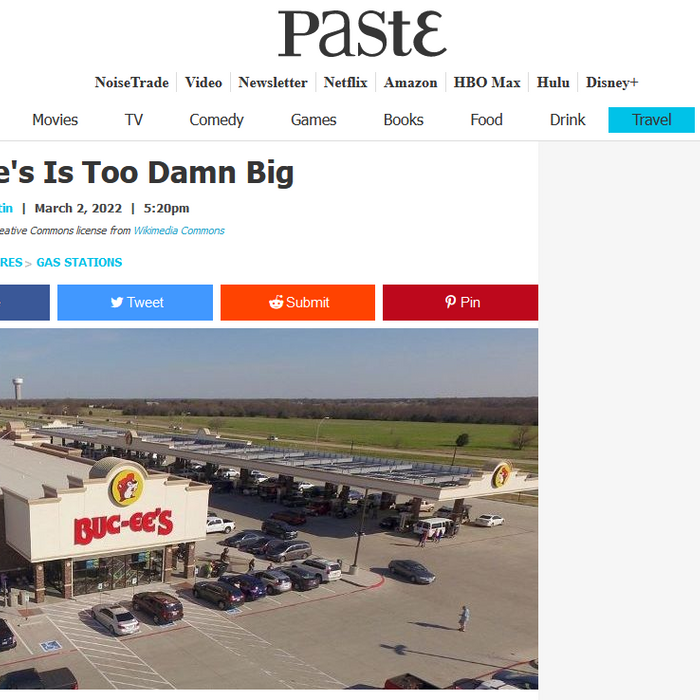
Task: Open the Hulu link
Action: point(553,83)
